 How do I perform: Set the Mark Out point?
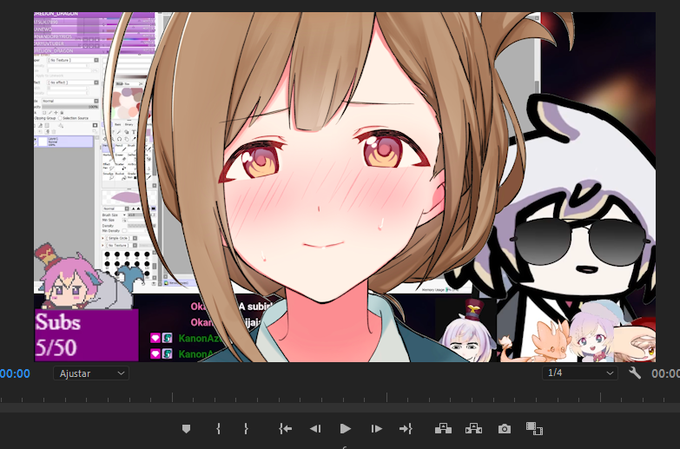[x=246, y=429]
